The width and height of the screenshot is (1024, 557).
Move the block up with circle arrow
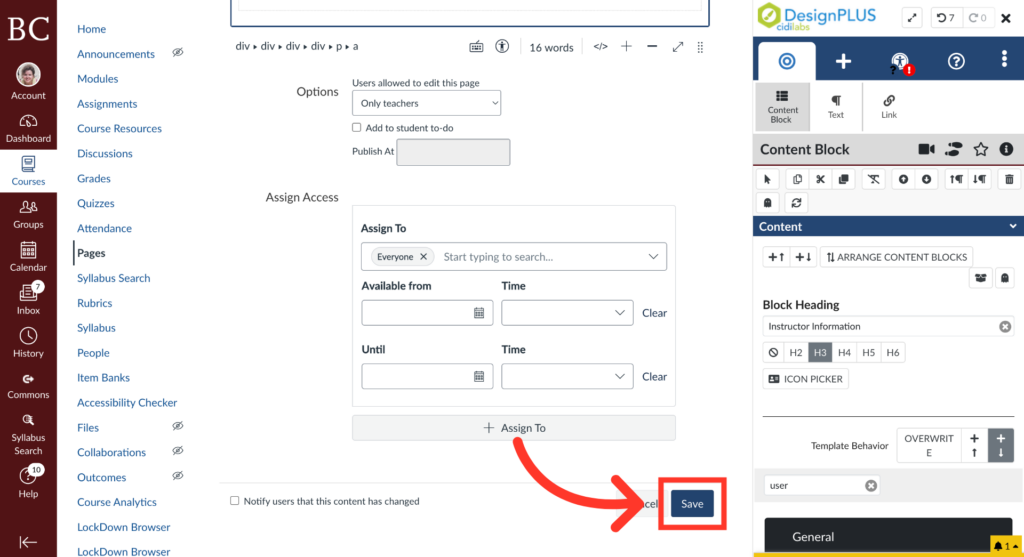click(903, 180)
